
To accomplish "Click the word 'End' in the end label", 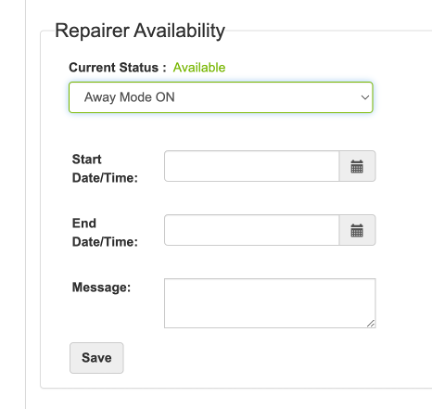I will [84, 223].
